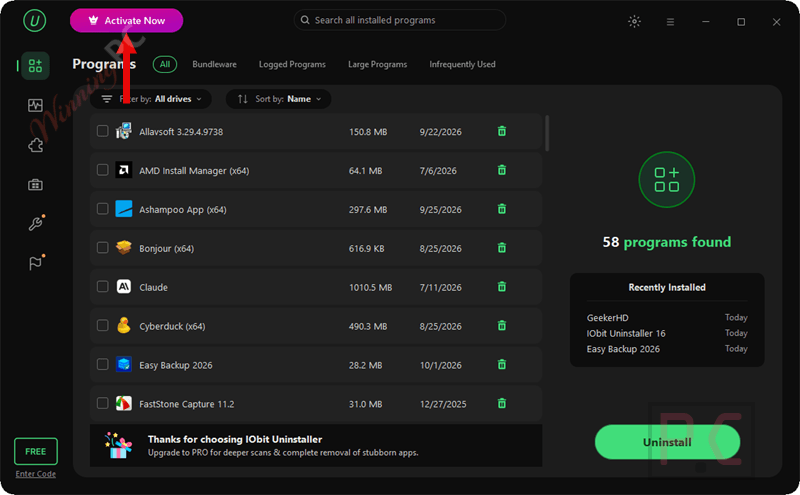Click trash icon for Allavsoft 3.29.4.9738
Screen dimensions: 800x495
pyautogui.click(x=502, y=131)
